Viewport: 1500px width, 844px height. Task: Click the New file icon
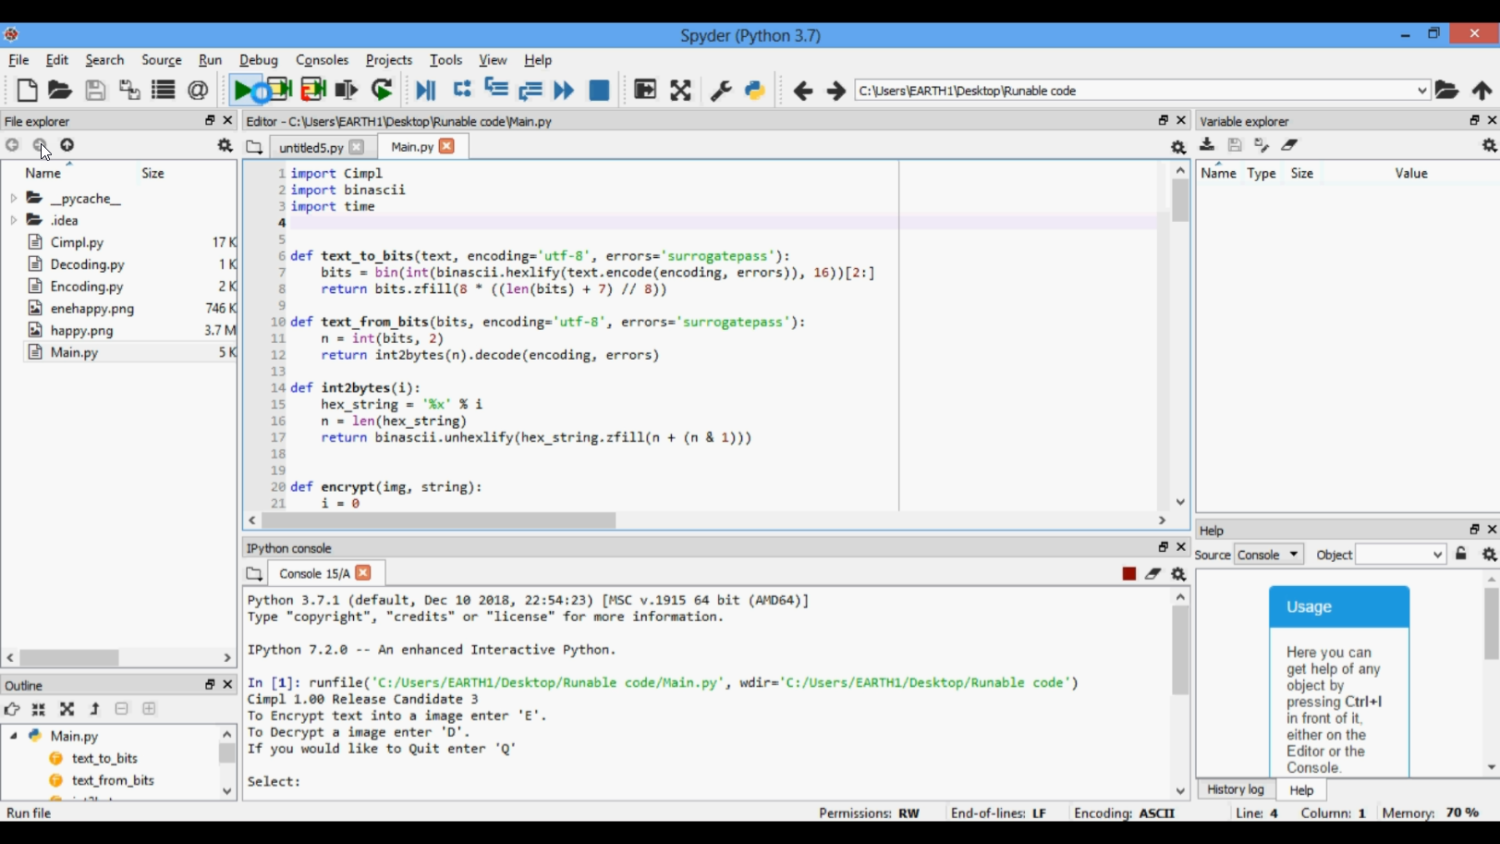27,90
